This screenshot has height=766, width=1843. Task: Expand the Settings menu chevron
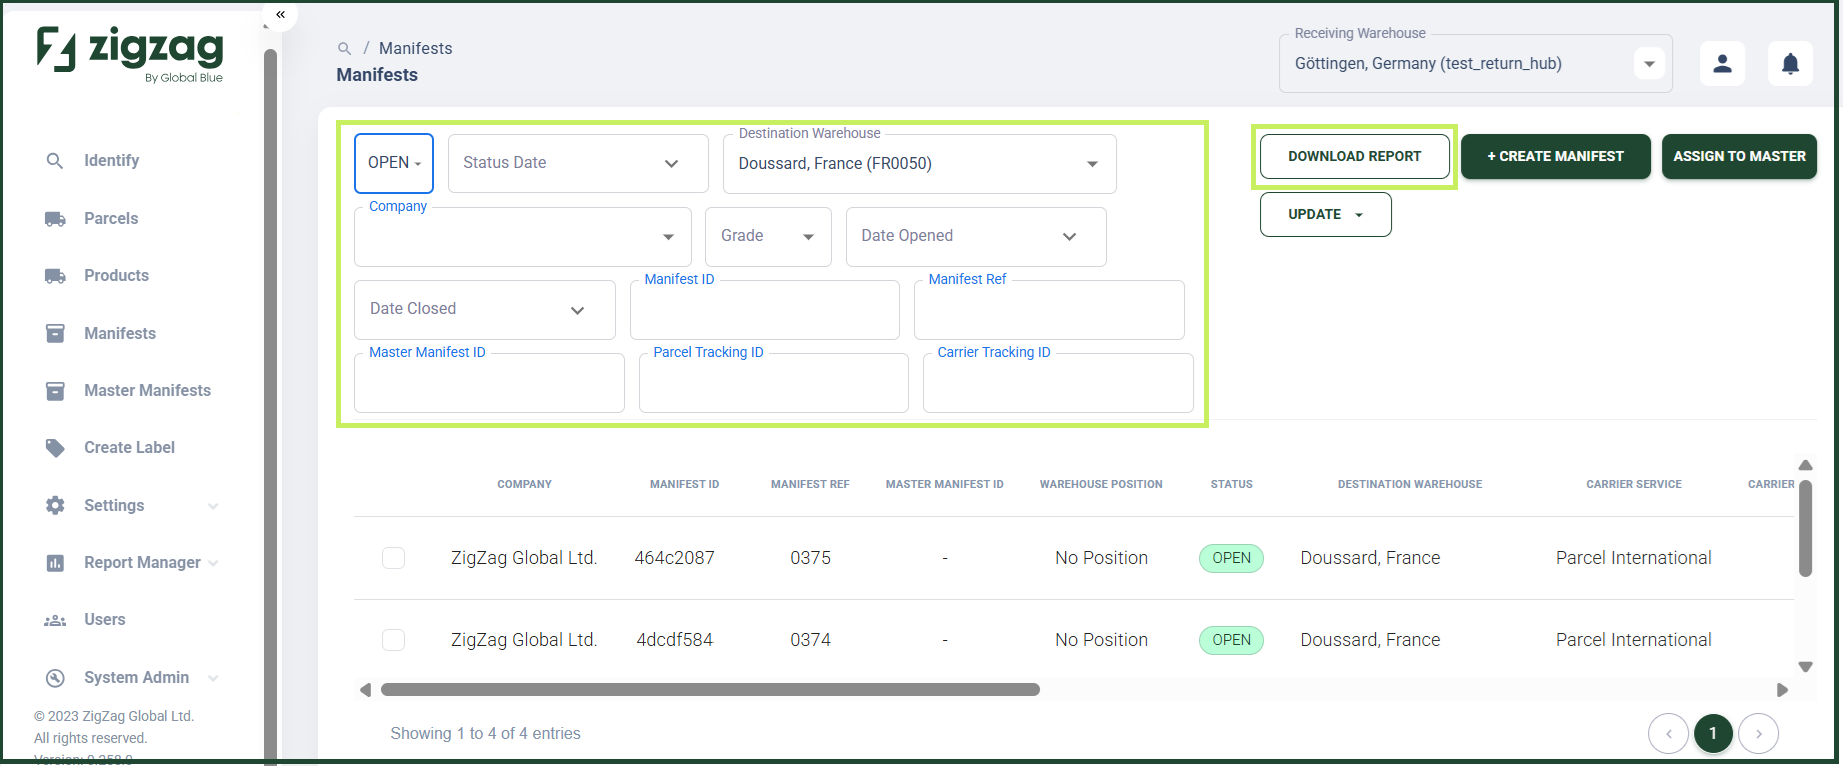(213, 506)
